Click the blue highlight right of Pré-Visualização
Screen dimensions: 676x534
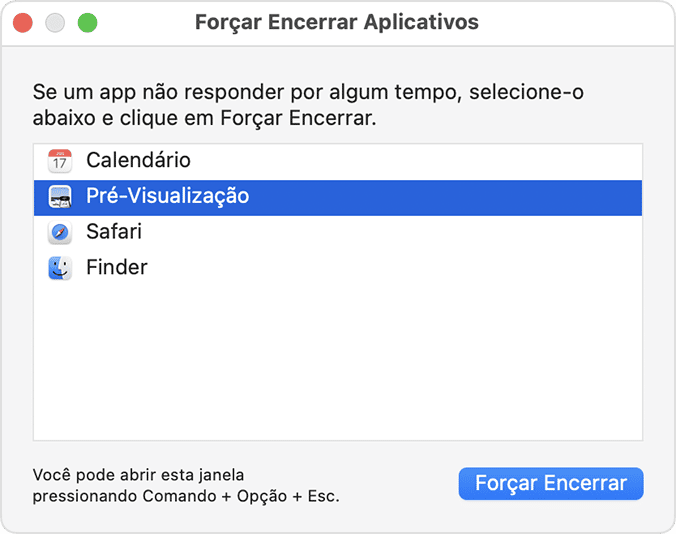pyautogui.click(x=450, y=197)
